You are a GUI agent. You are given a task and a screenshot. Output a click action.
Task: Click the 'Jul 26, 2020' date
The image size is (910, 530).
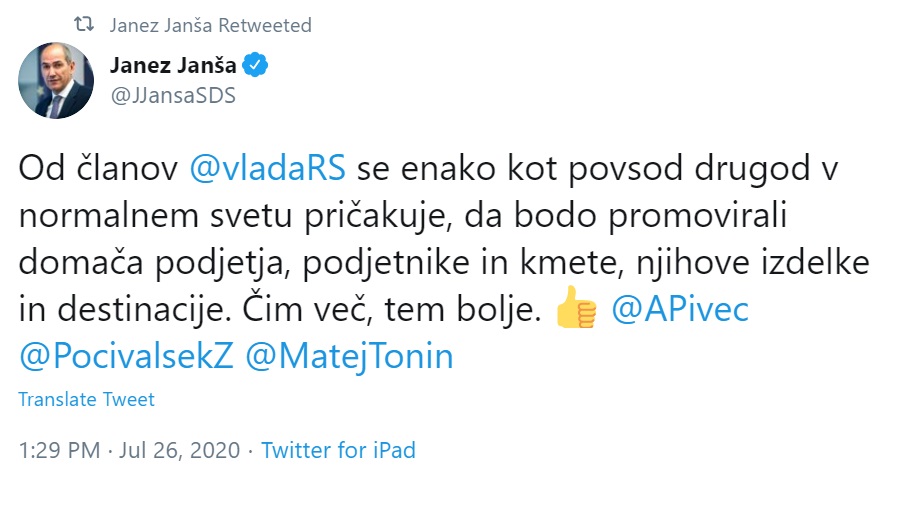[180, 450]
